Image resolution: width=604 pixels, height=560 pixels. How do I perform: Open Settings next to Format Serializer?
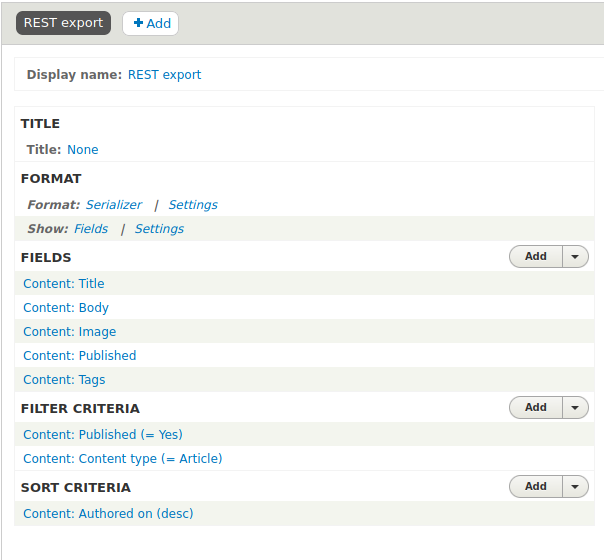tap(193, 205)
